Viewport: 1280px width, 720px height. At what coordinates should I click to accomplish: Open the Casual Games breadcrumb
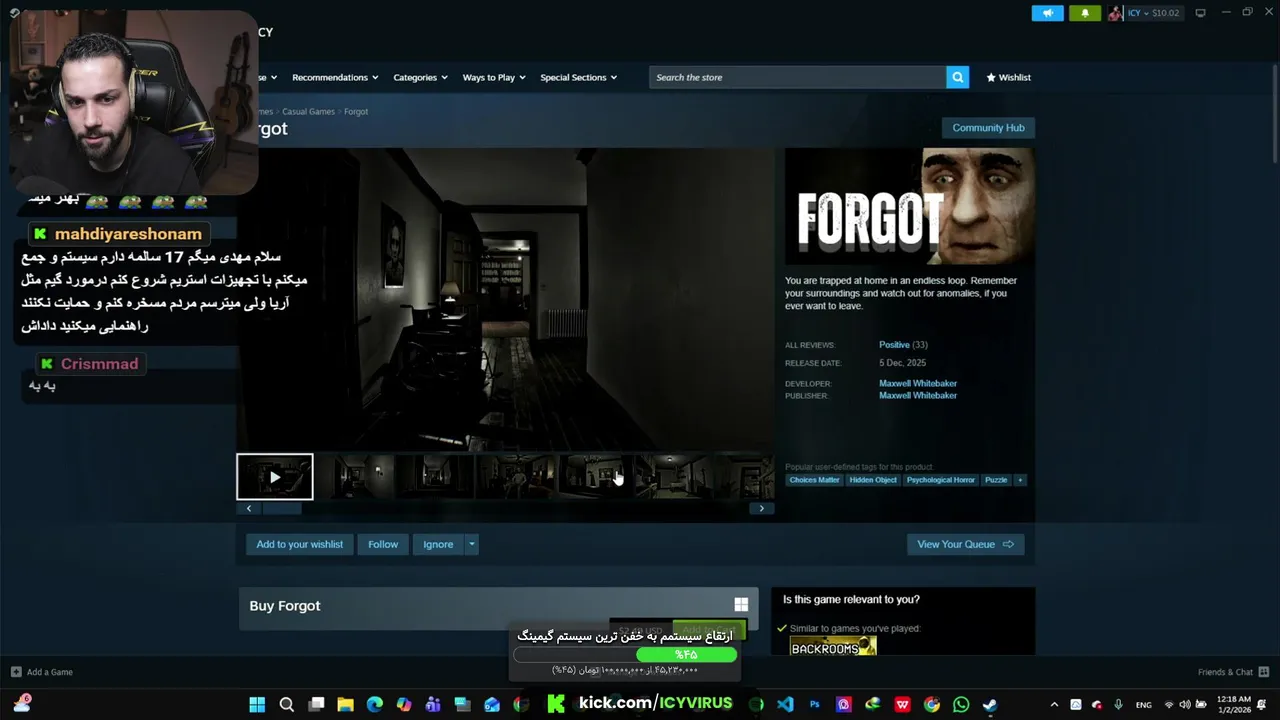coord(308,111)
